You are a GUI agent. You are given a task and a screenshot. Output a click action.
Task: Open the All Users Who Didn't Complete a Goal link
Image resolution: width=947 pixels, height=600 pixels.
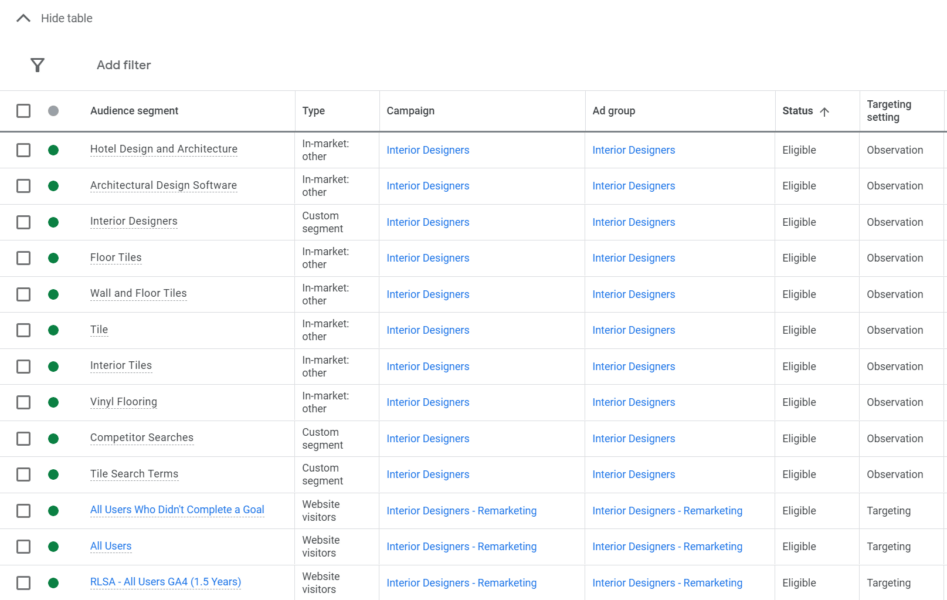(177, 510)
